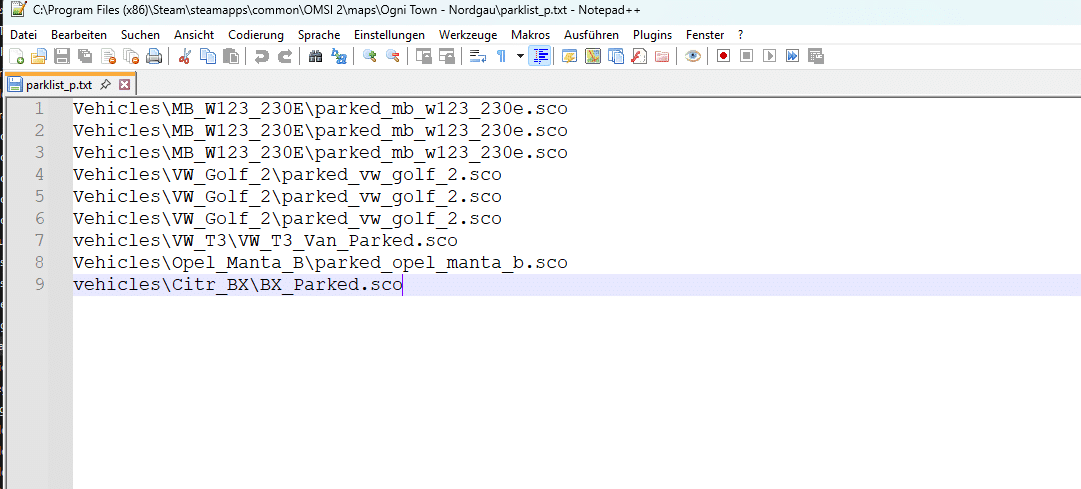Select the parklist_p.txt tab
The image size is (1081, 489).
pyautogui.click(x=58, y=85)
